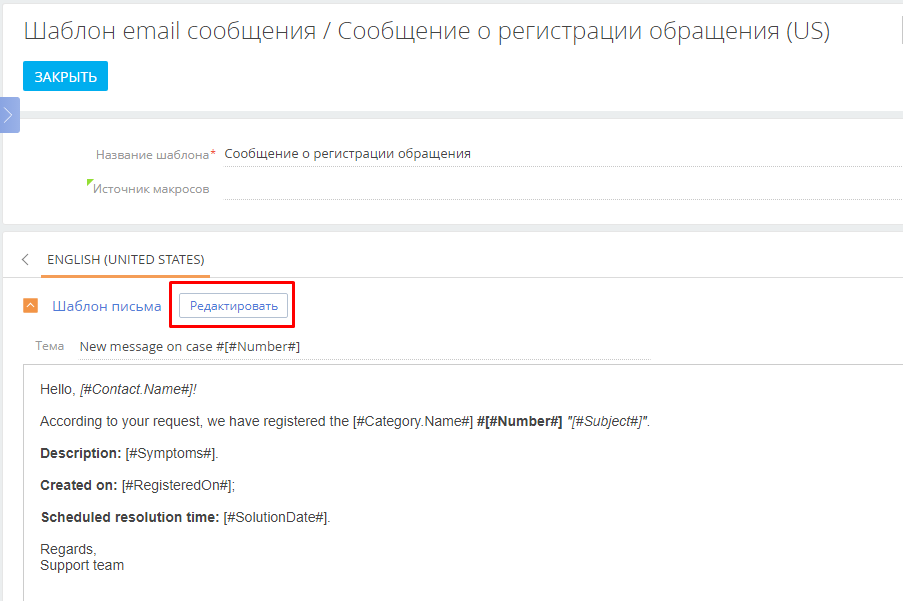Click the text [#Category.Name#]
Viewport: 903px width, 601px height.
coord(413,421)
